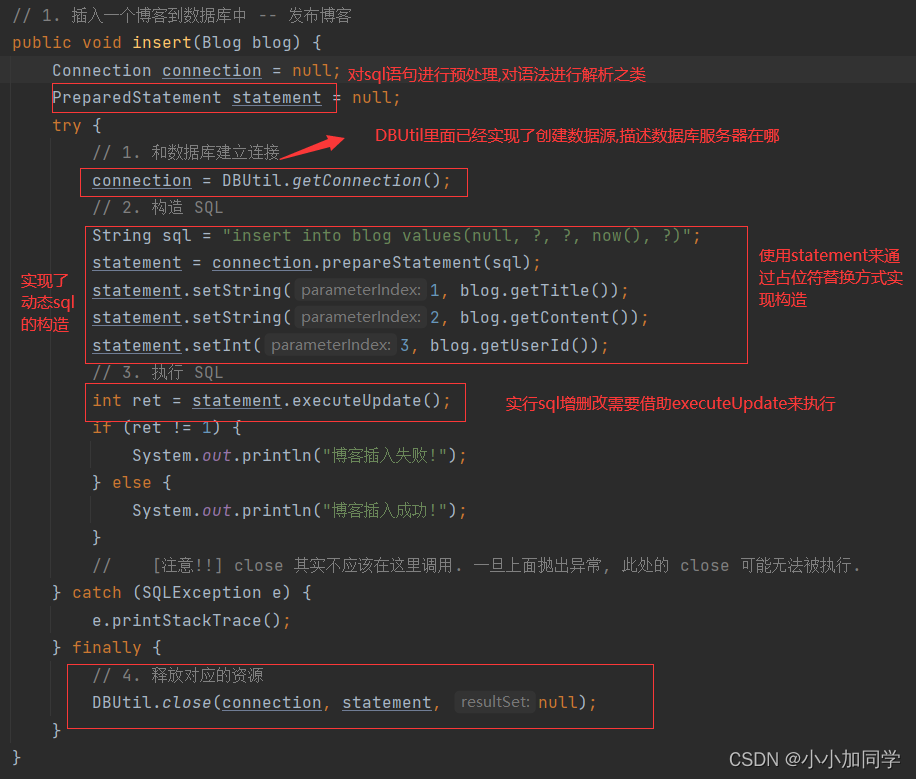Viewport: 916px width, 779px height.
Task: Click the CSDN @小小加同学 watermark link
Action: coord(815,759)
